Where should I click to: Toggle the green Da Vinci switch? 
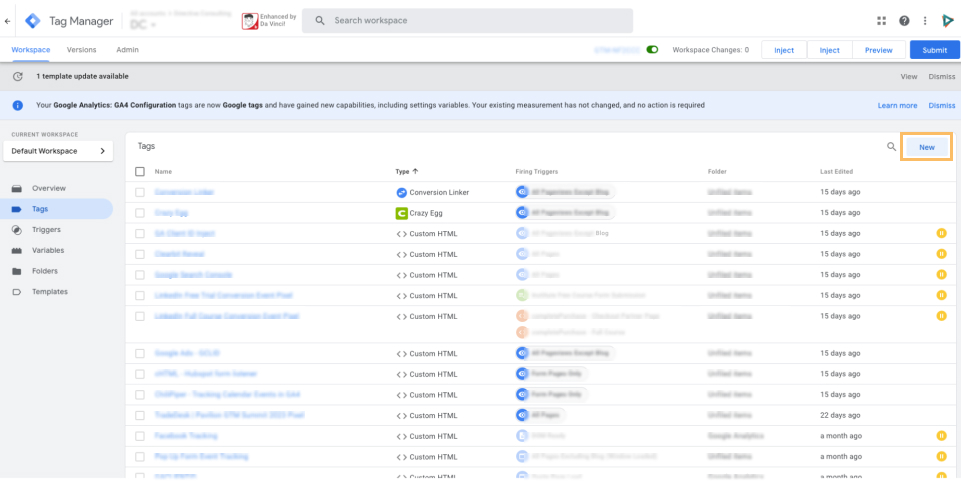point(652,50)
